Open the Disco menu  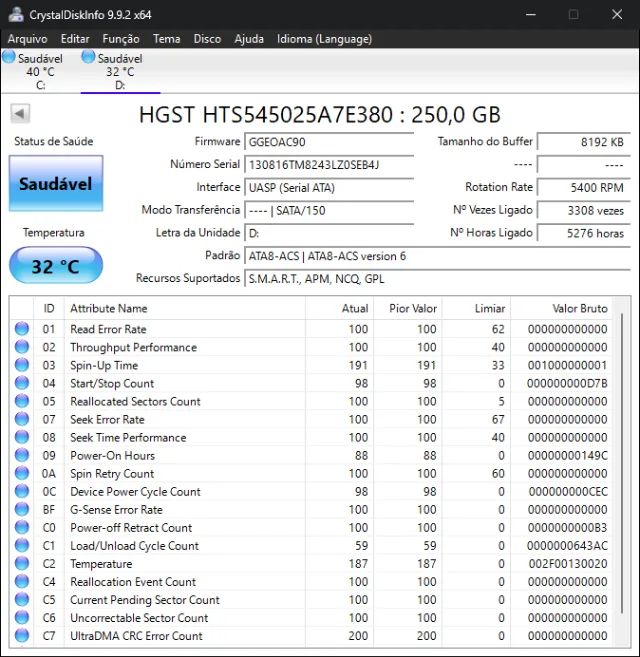(207, 39)
